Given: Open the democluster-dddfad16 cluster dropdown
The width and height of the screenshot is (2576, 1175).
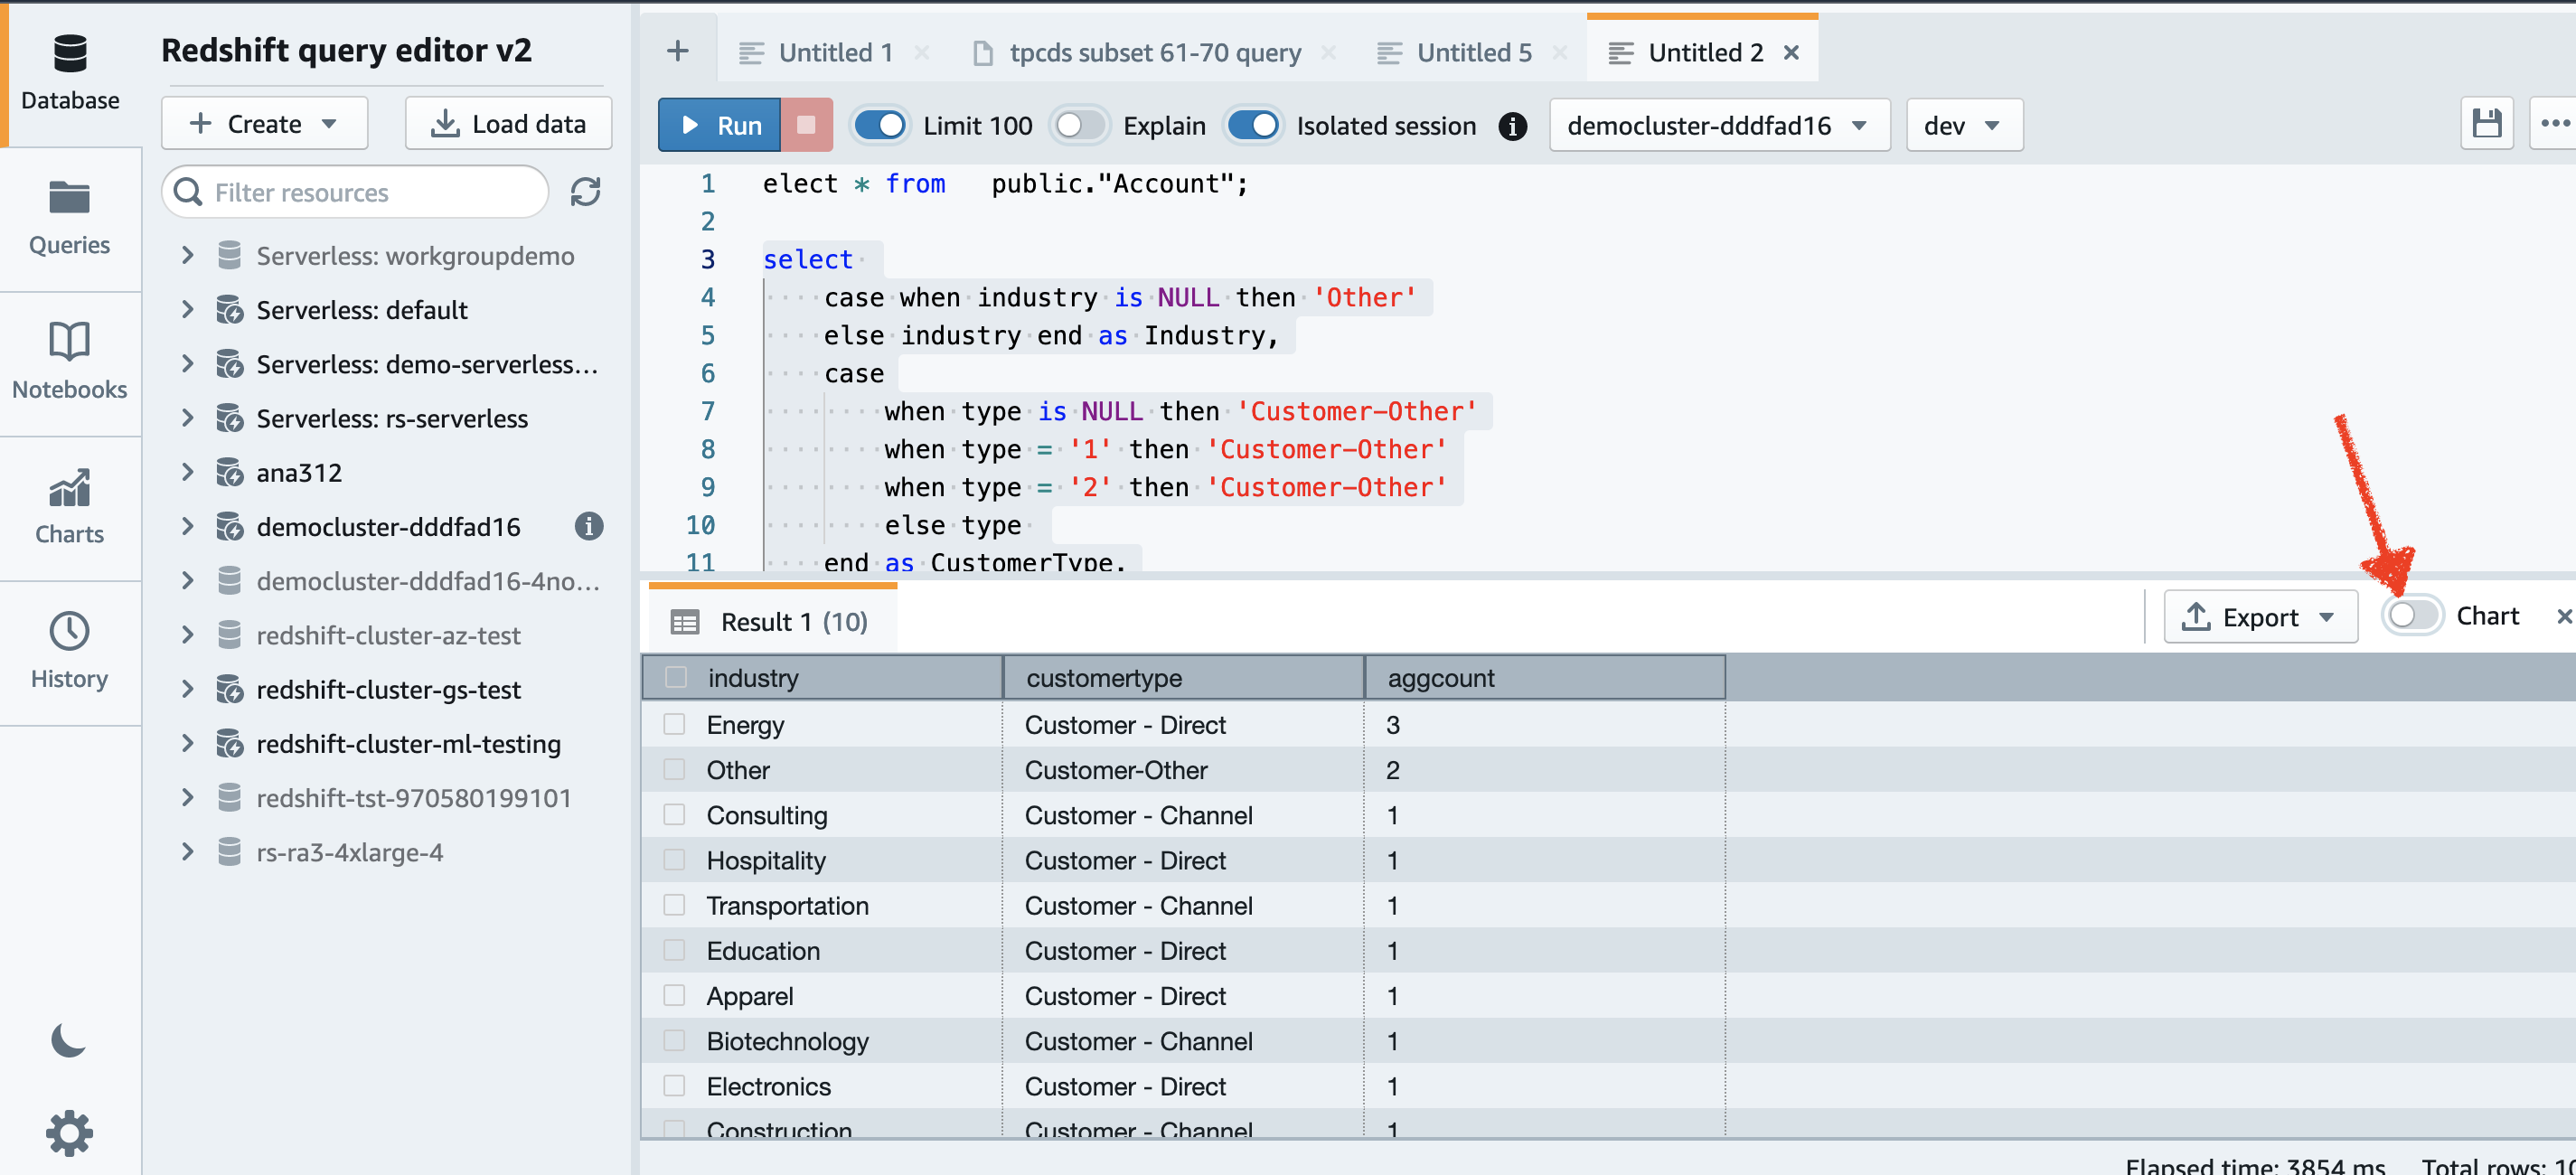Looking at the screenshot, I should [x=1718, y=125].
